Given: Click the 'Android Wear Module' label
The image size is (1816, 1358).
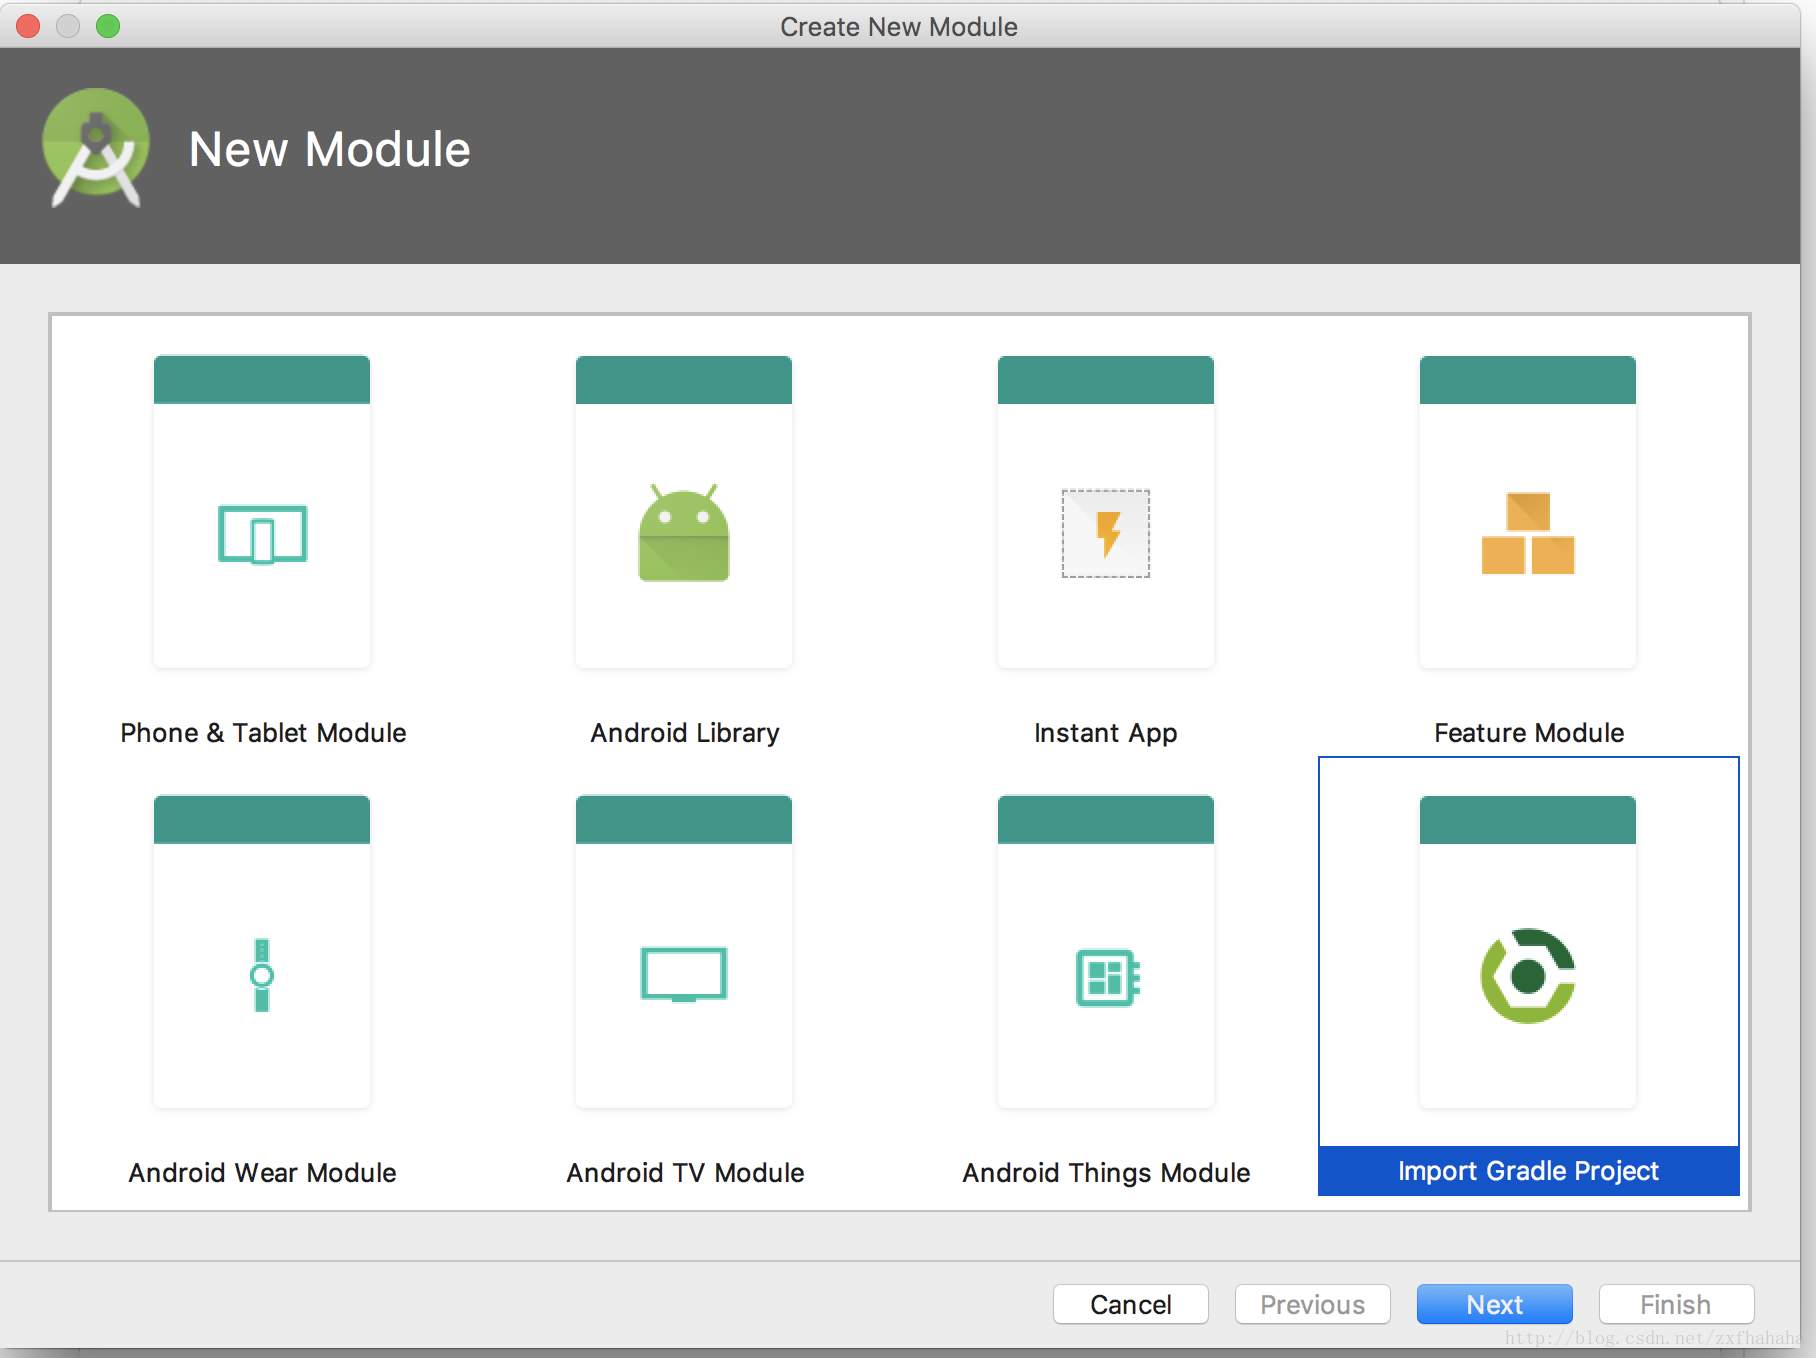Looking at the screenshot, I should [262, 1173].
